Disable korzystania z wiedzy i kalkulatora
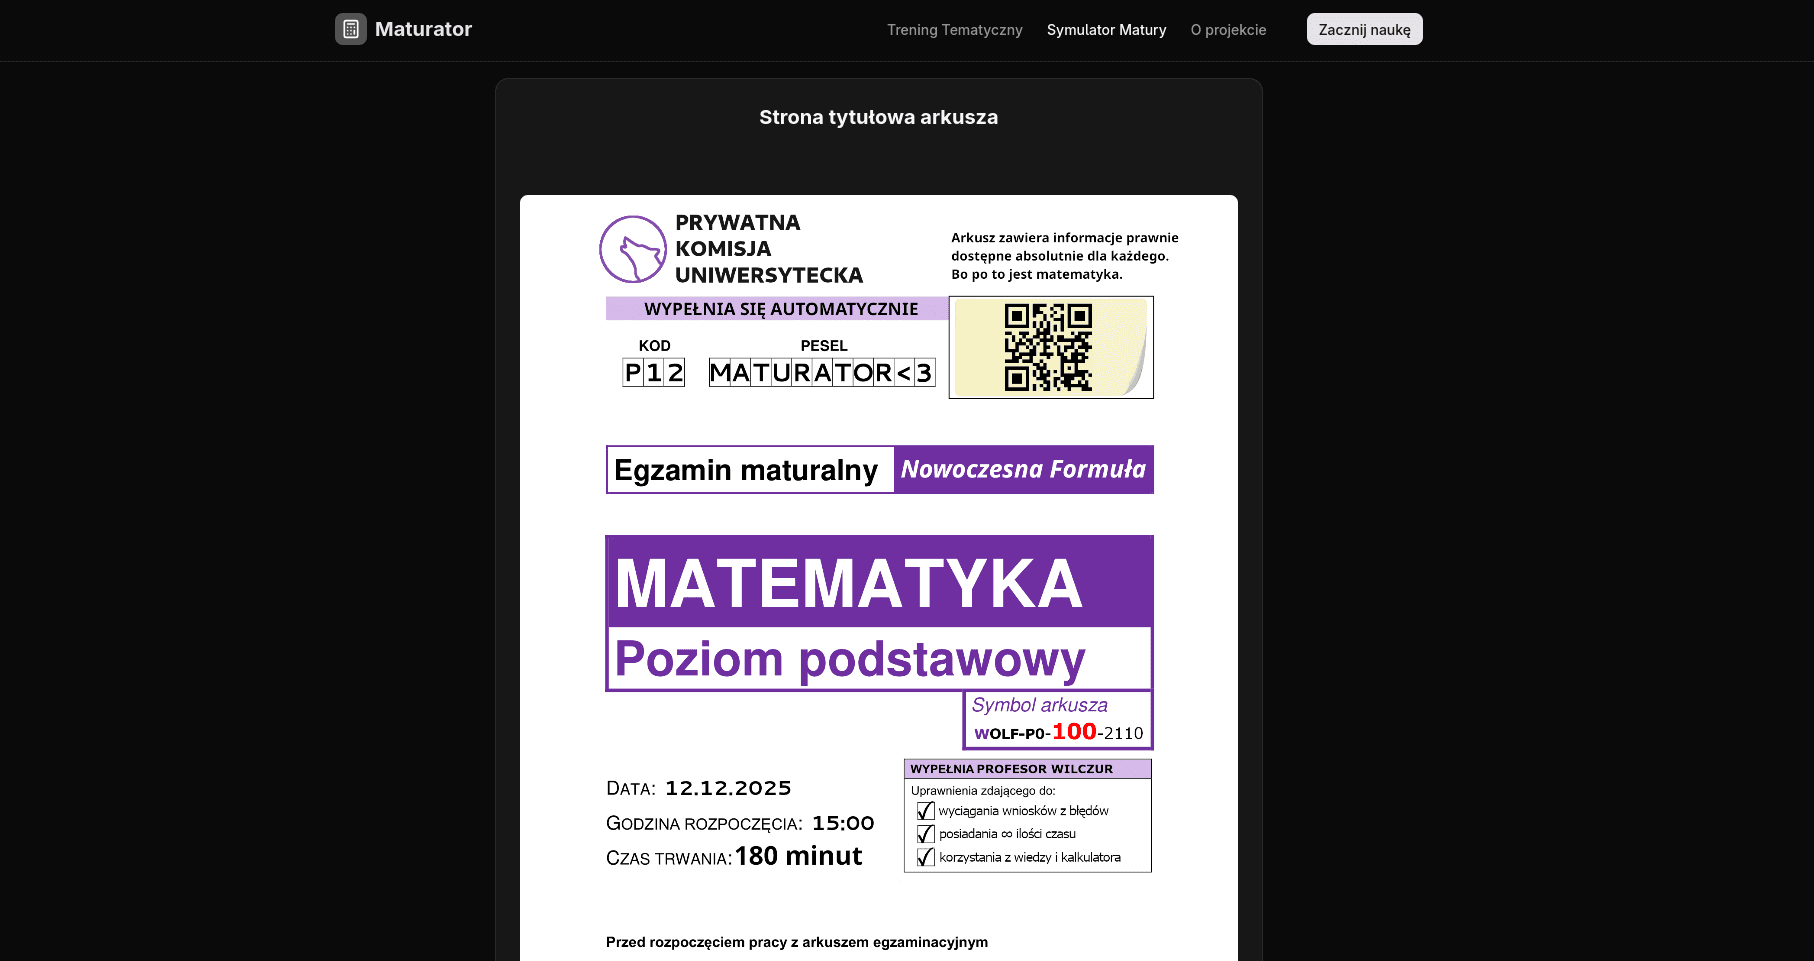Image resolution: width=1814 pixels, height=961 pixels. (924, 857)
